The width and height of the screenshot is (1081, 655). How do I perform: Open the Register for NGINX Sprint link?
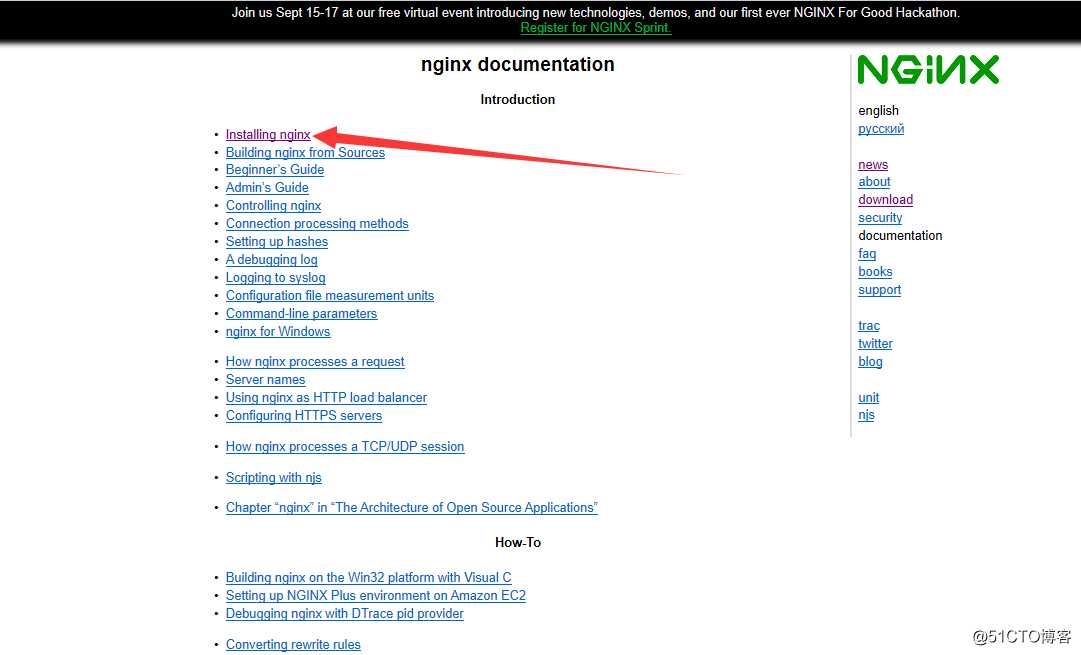point(596,28)
